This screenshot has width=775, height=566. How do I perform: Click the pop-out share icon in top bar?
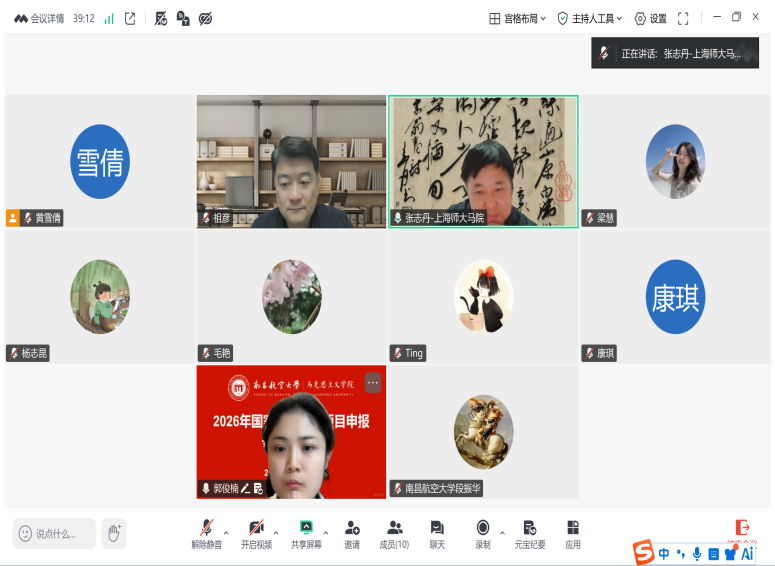pos(130,19)
